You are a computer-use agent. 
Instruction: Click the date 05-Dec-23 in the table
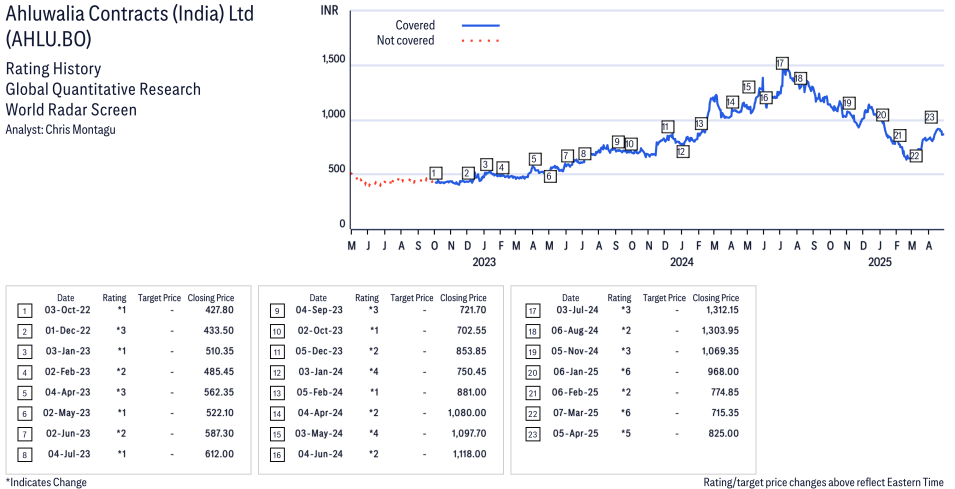[320, 351]
